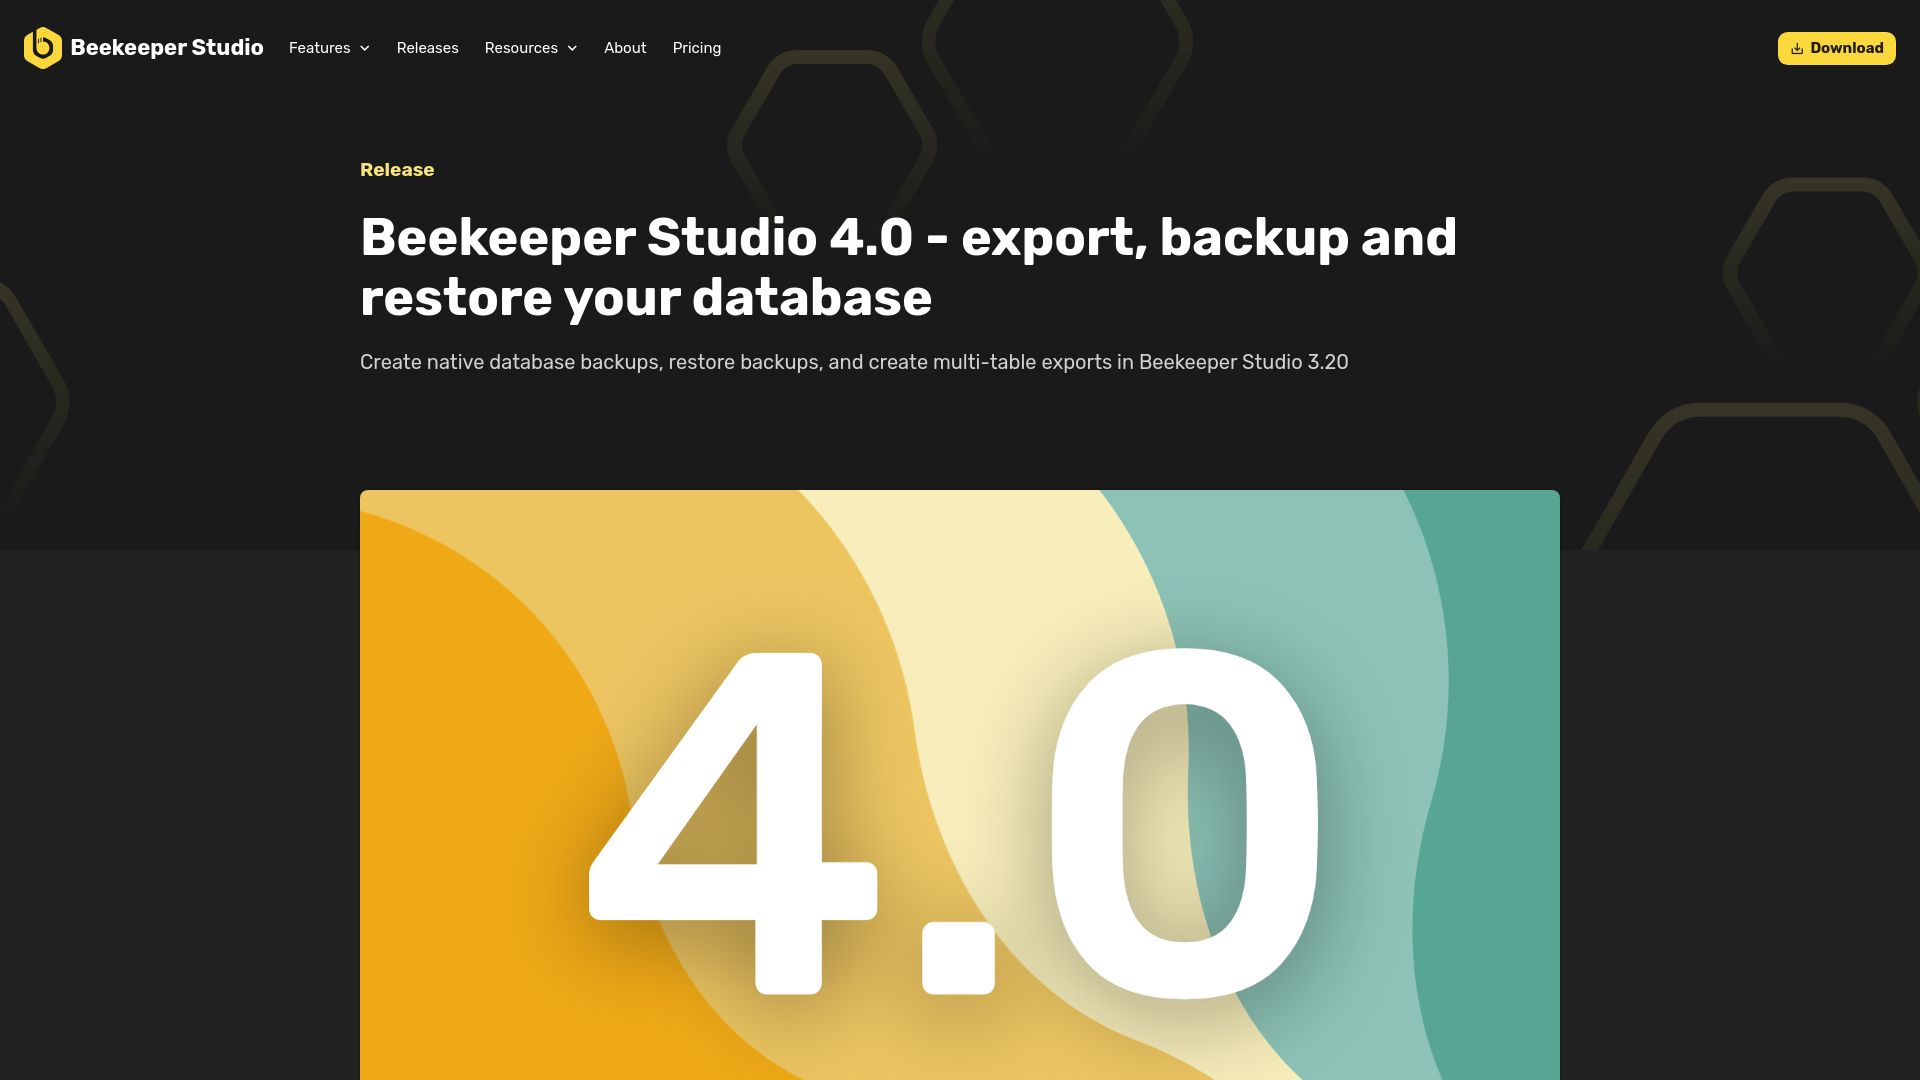Open the About page
The width and height of the screenshot is (1920, 1080).
625,48
